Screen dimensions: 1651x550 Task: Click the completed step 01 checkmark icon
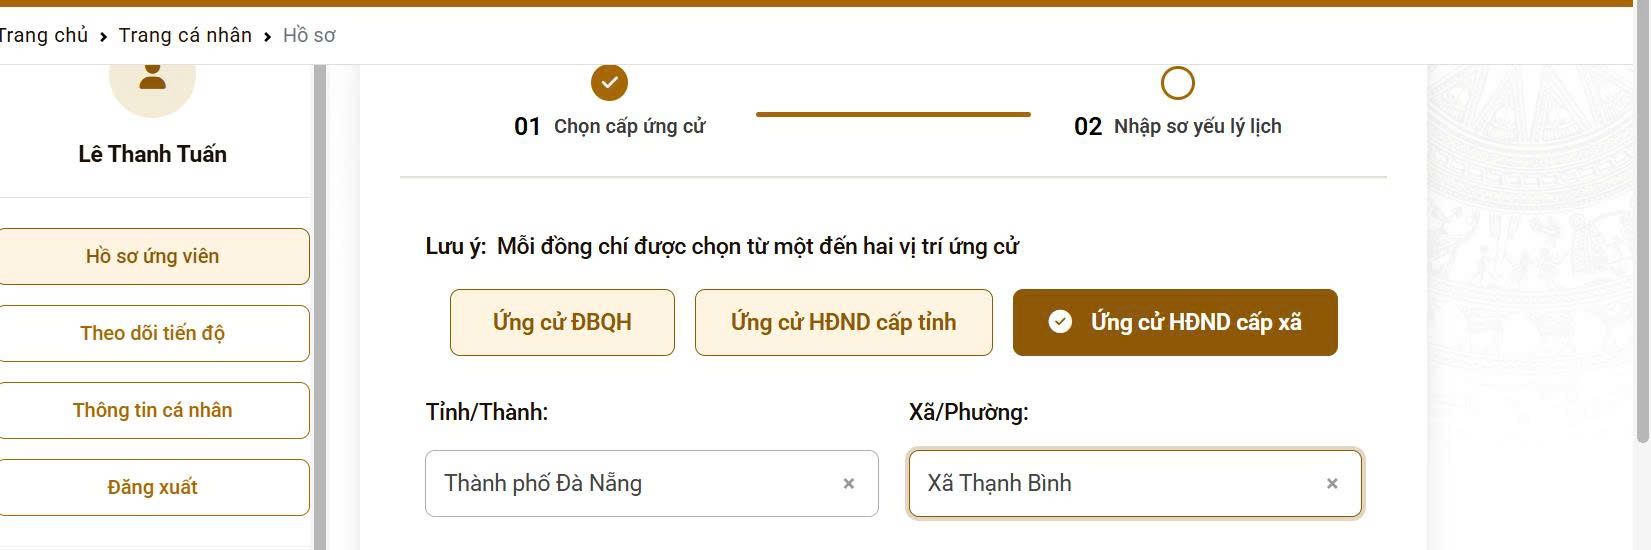pos(609,83)
